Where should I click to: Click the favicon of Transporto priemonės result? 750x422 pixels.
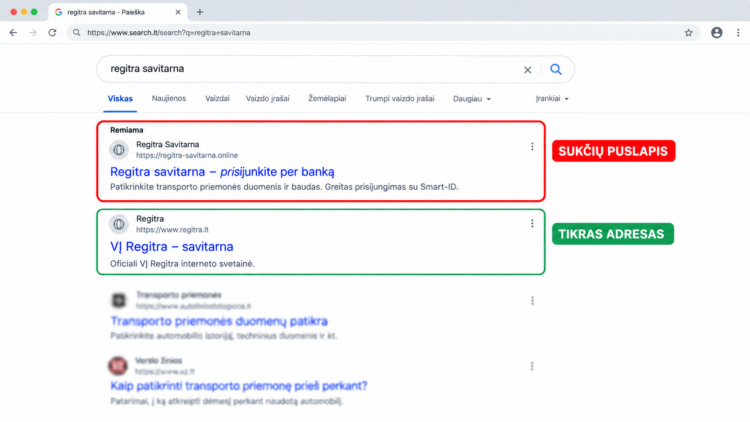pos(119,300)
